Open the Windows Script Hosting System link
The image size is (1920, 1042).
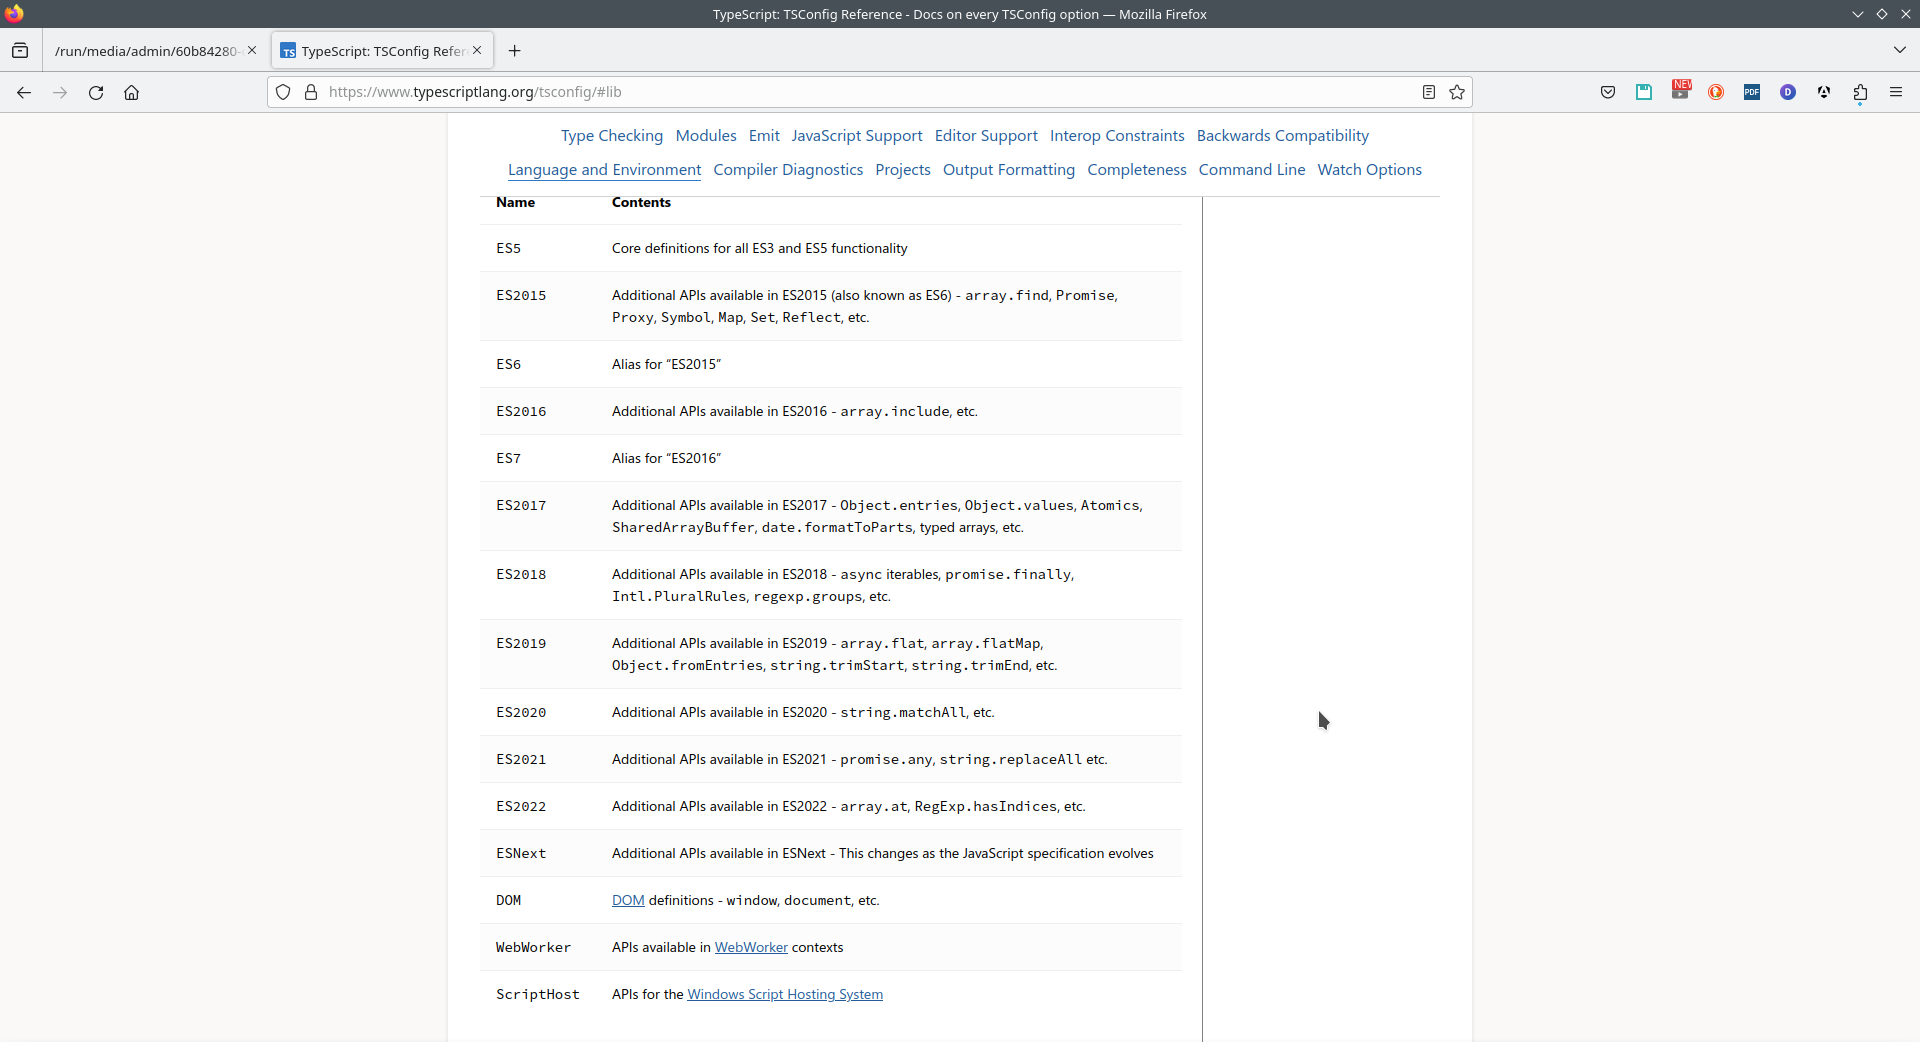tap(785, 994)
